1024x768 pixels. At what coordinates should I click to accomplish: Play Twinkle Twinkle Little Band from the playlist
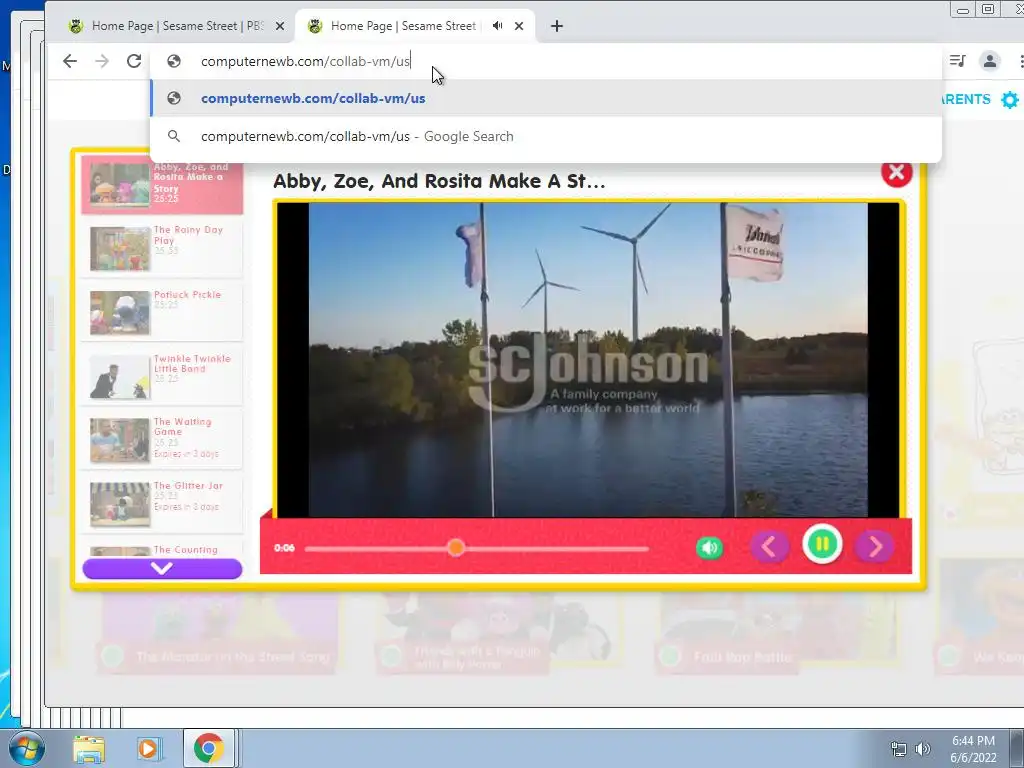[x=162, y=376]
